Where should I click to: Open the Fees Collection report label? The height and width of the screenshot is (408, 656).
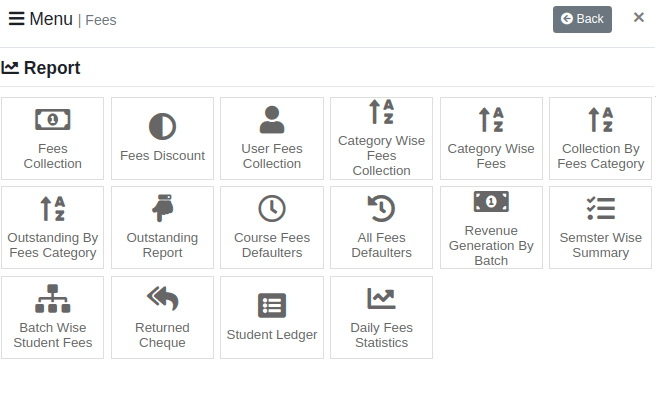pos(53,156)
